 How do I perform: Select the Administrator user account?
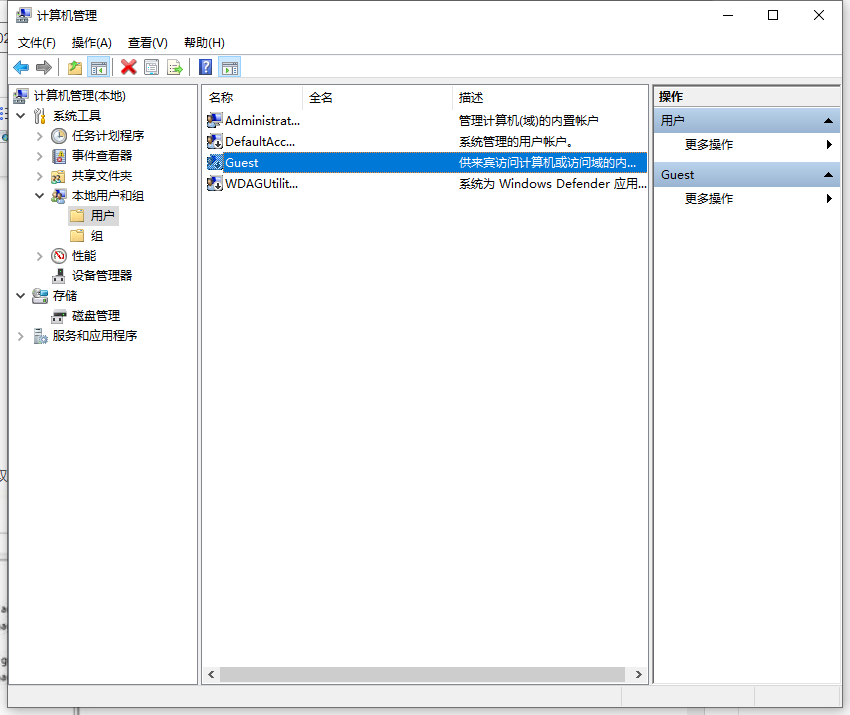click(261, 120)
